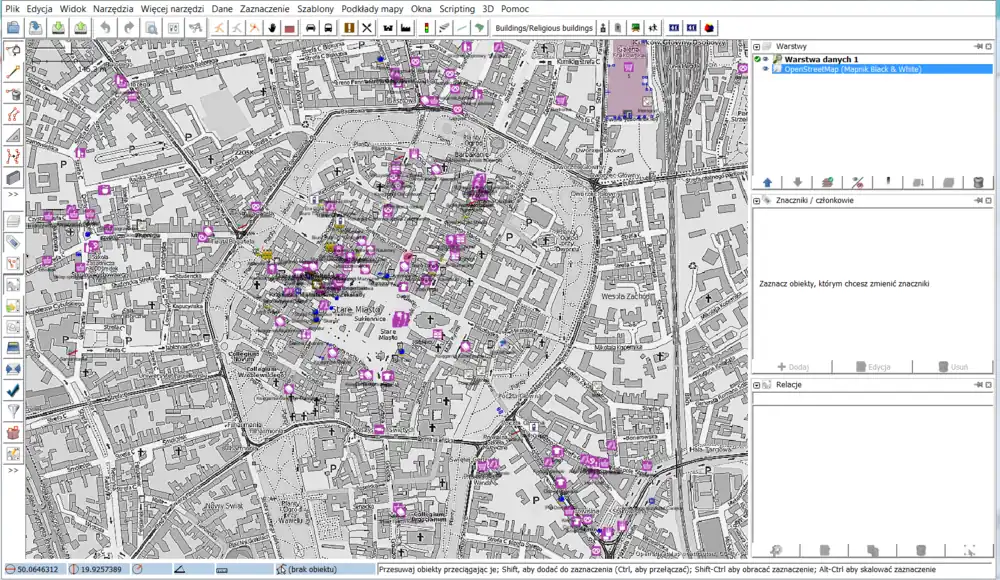Screen dimensions: 1000x580
Task: Open the Podkłady mapy menu
Action: [372, 8]
